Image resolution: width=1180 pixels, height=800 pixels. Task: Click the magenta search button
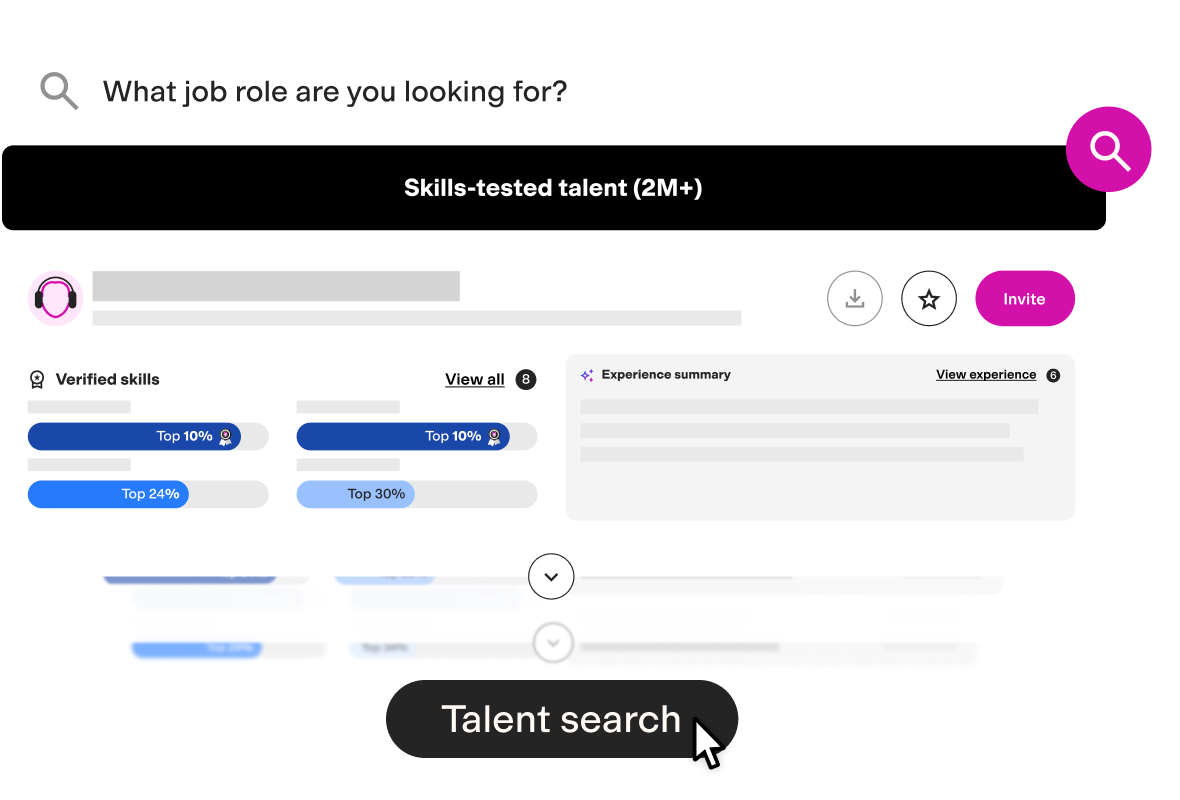1108,149
